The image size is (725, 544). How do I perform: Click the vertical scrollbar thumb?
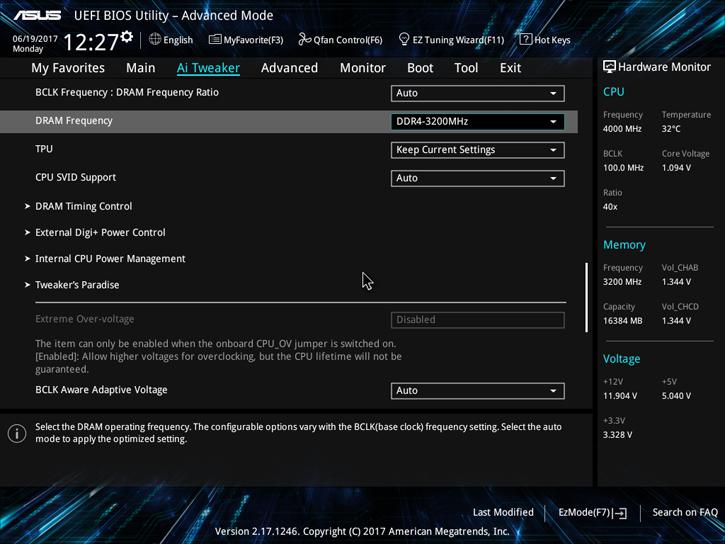pos(586,297)
